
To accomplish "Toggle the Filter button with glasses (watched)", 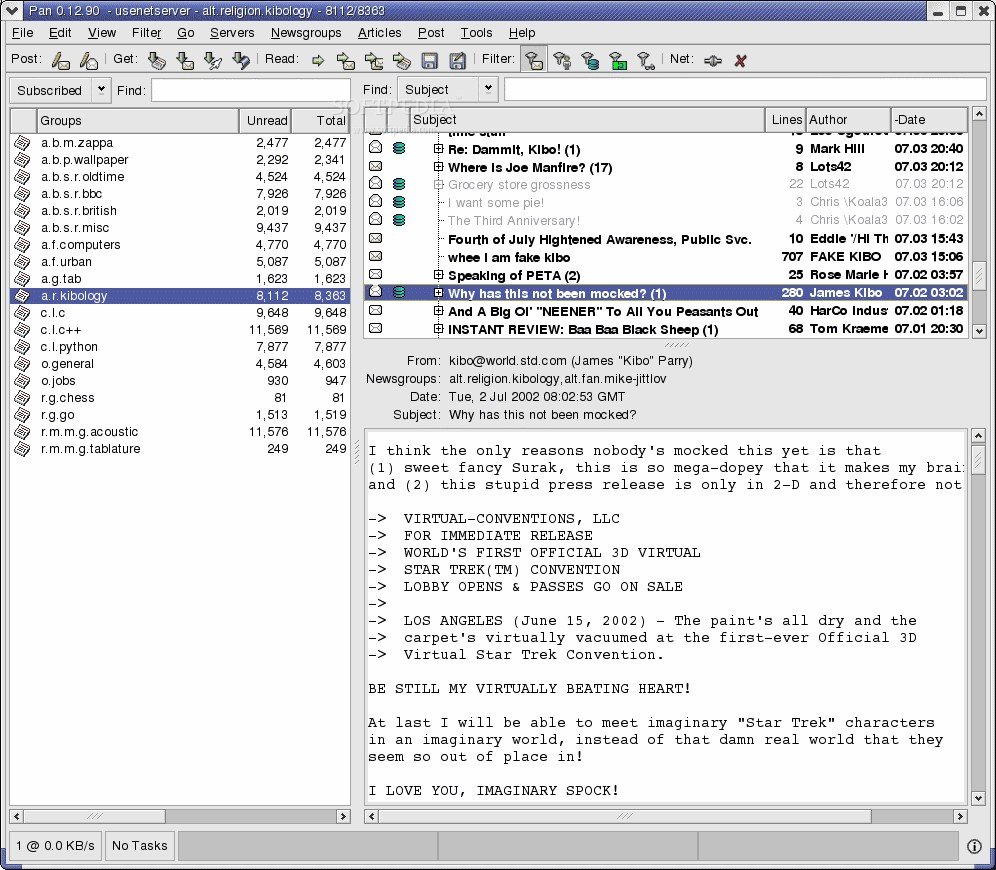I will [646, 60].
